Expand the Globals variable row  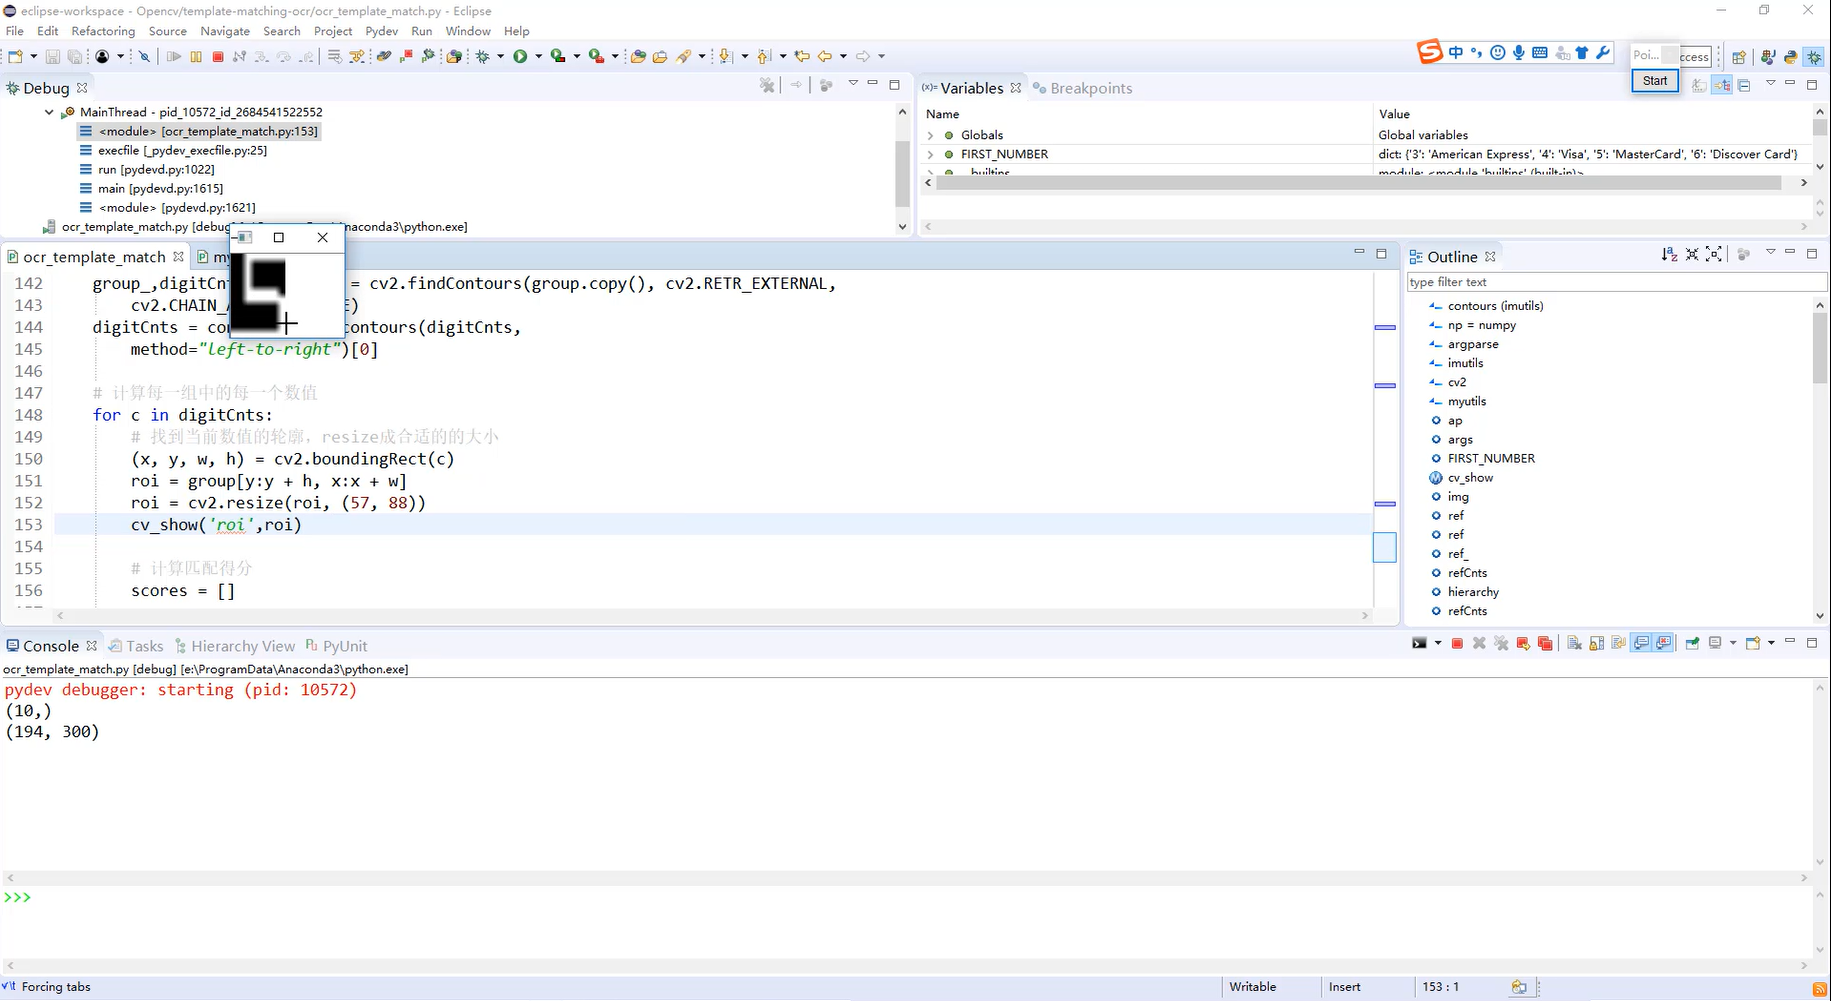(931, 135)
